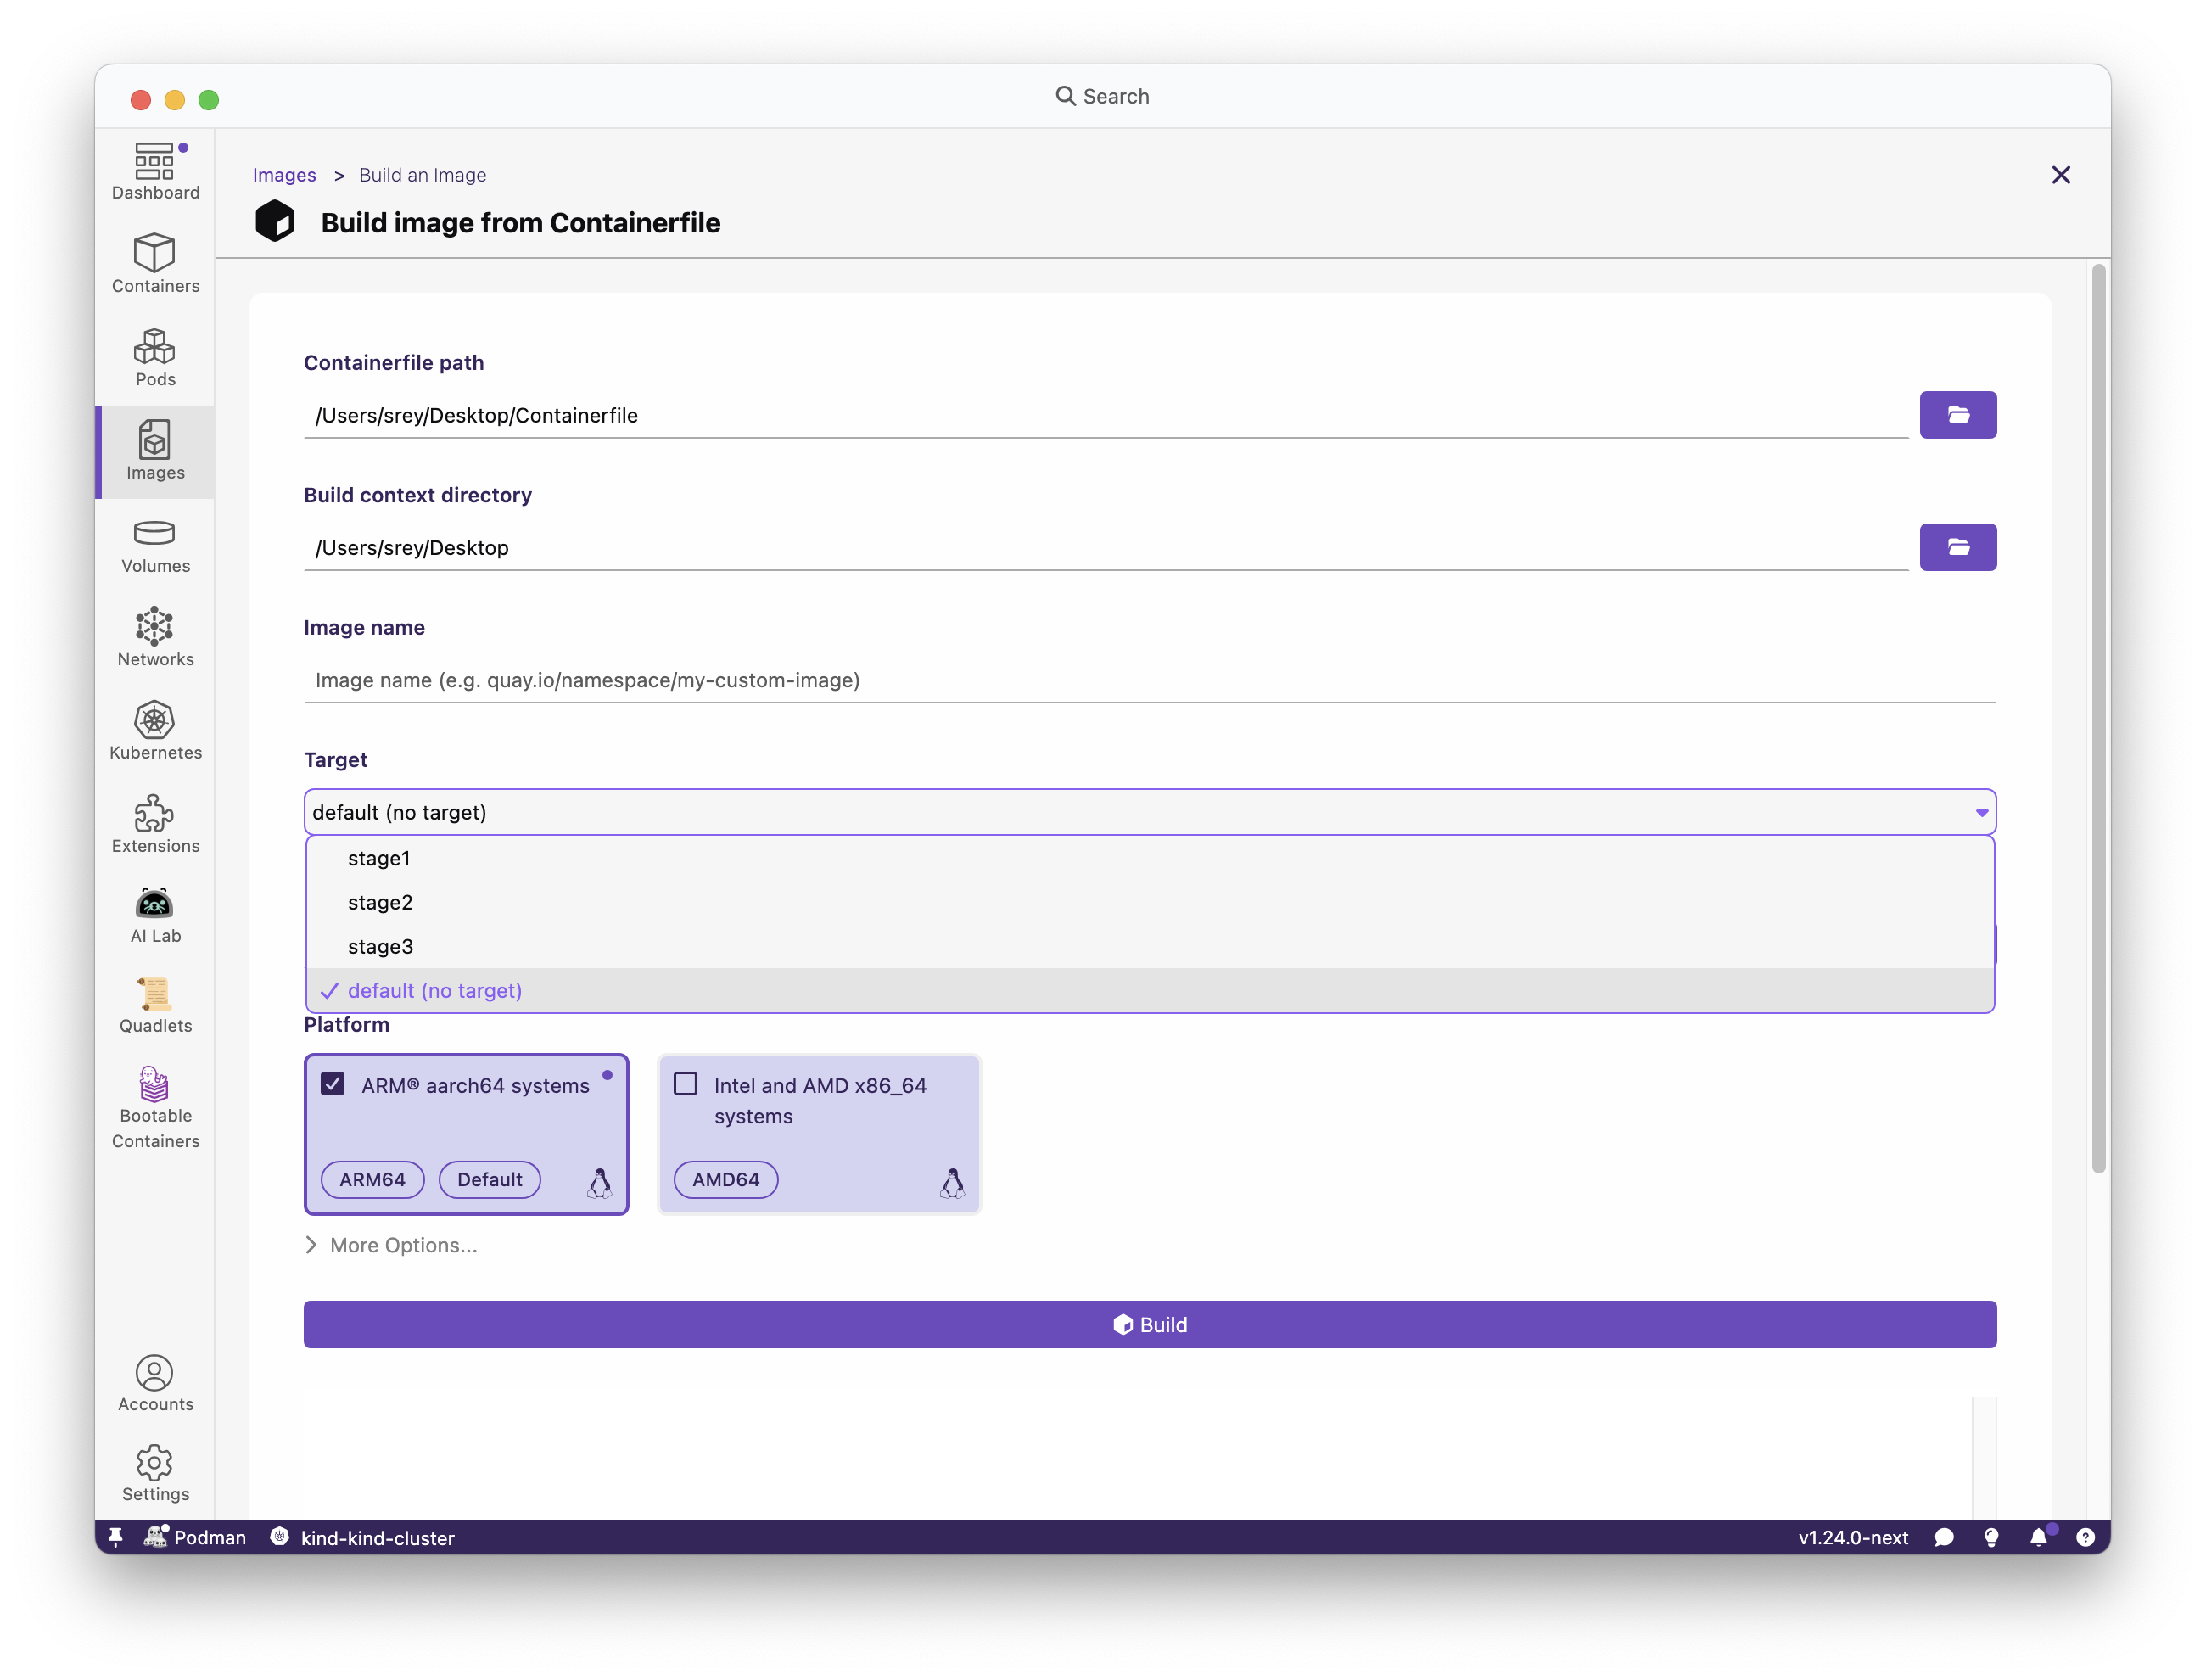Open the Pods section in the sidebar
This screenshot has width=2206, height=1680.
pyautogui.click(x=154, y=357)
